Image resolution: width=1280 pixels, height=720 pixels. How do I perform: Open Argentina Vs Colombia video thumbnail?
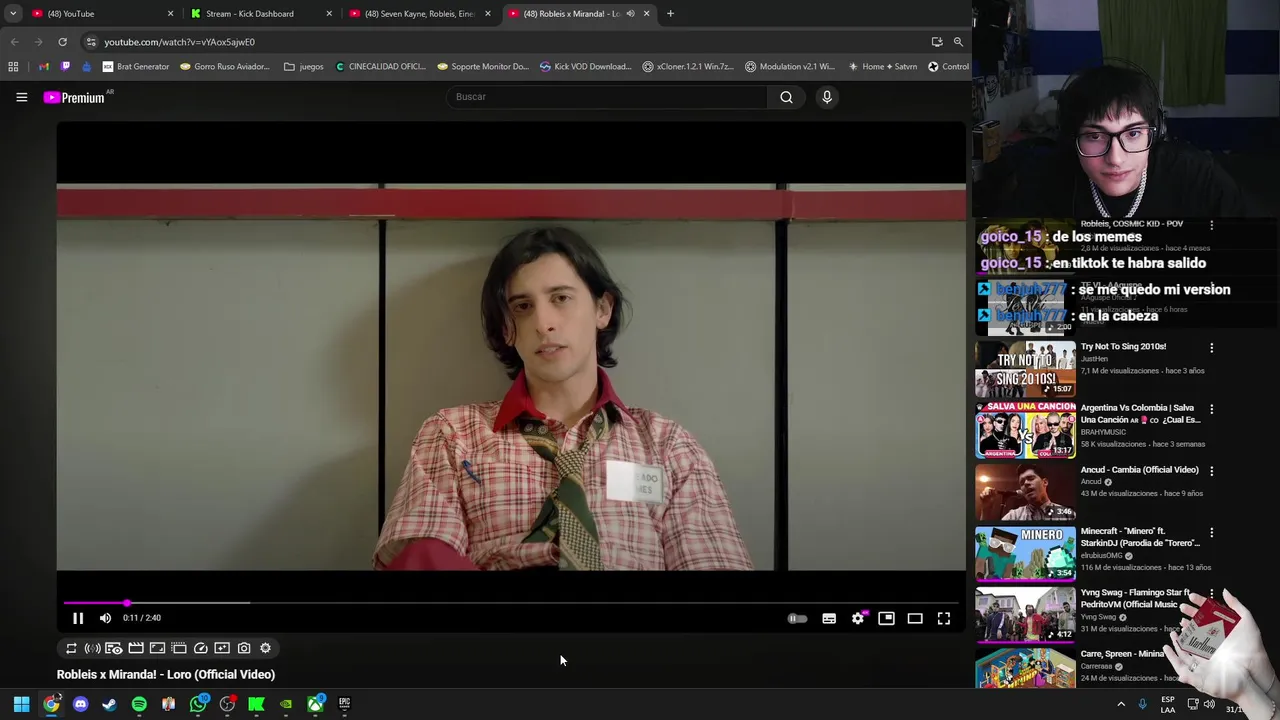coord(1025,430)
